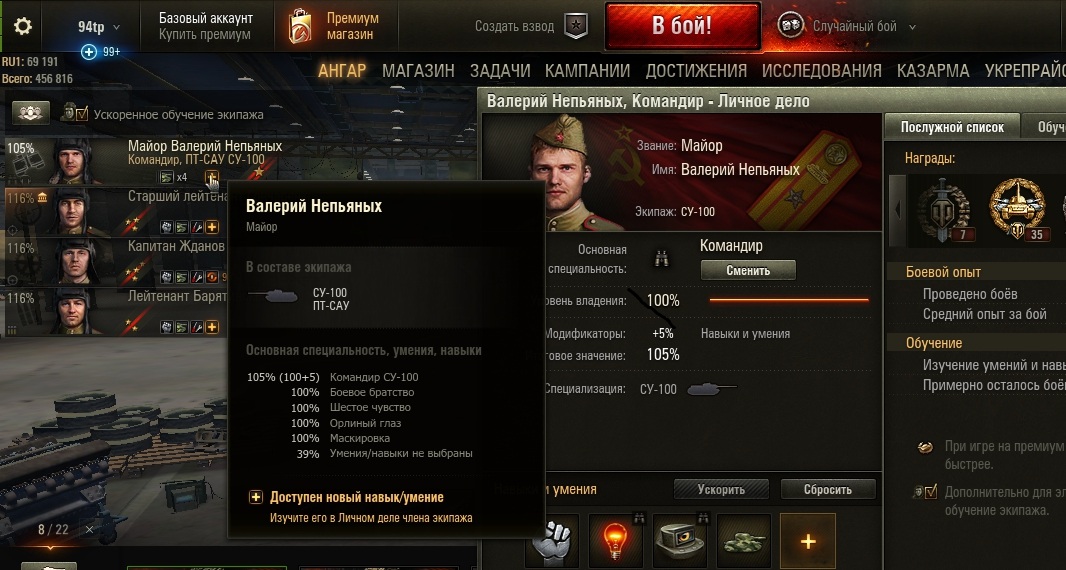Click the blue plus icon next to 99+
The width and height of the screenshot is (1066, 570).
point(89,52)
